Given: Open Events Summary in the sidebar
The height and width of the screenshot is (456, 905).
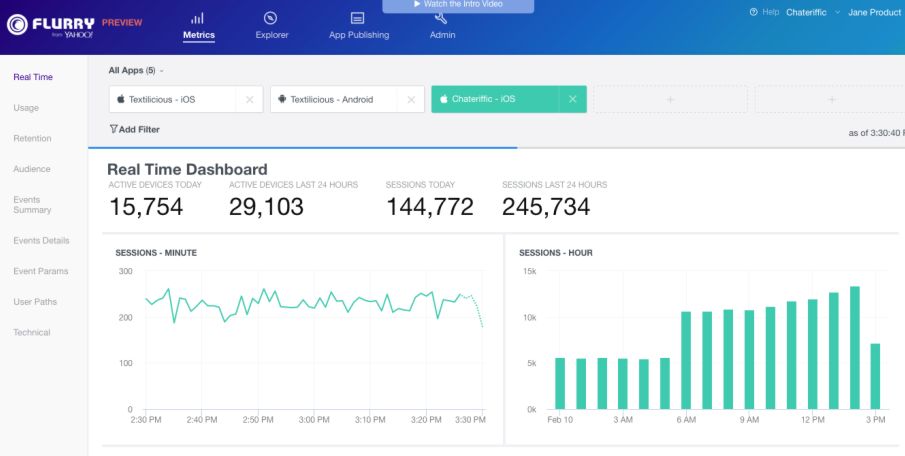Looking at the screenshot, I should point(32,205).
